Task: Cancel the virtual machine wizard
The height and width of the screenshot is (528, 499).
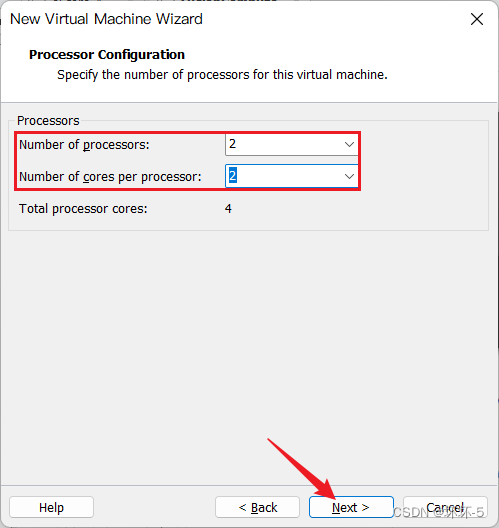Action: (445, 507)
